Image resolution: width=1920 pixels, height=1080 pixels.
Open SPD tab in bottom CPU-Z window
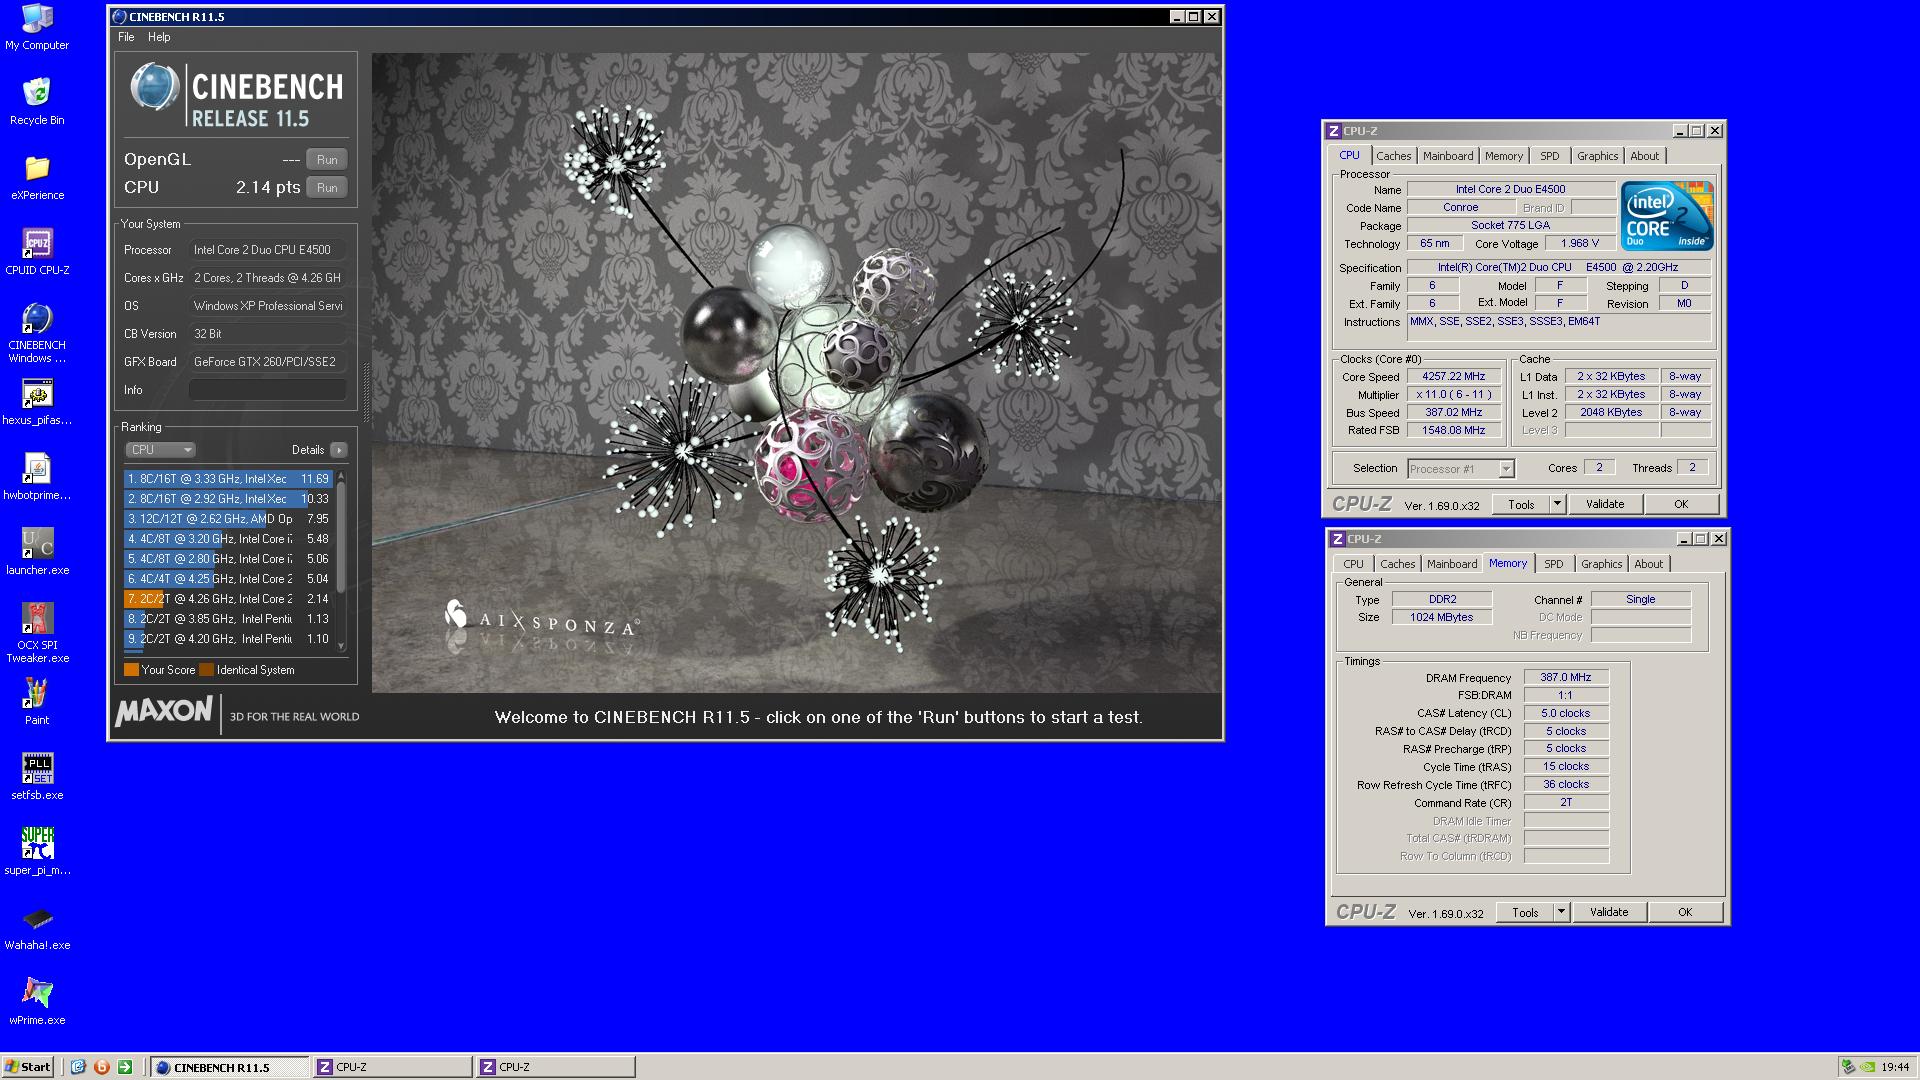click(1553, 564)
